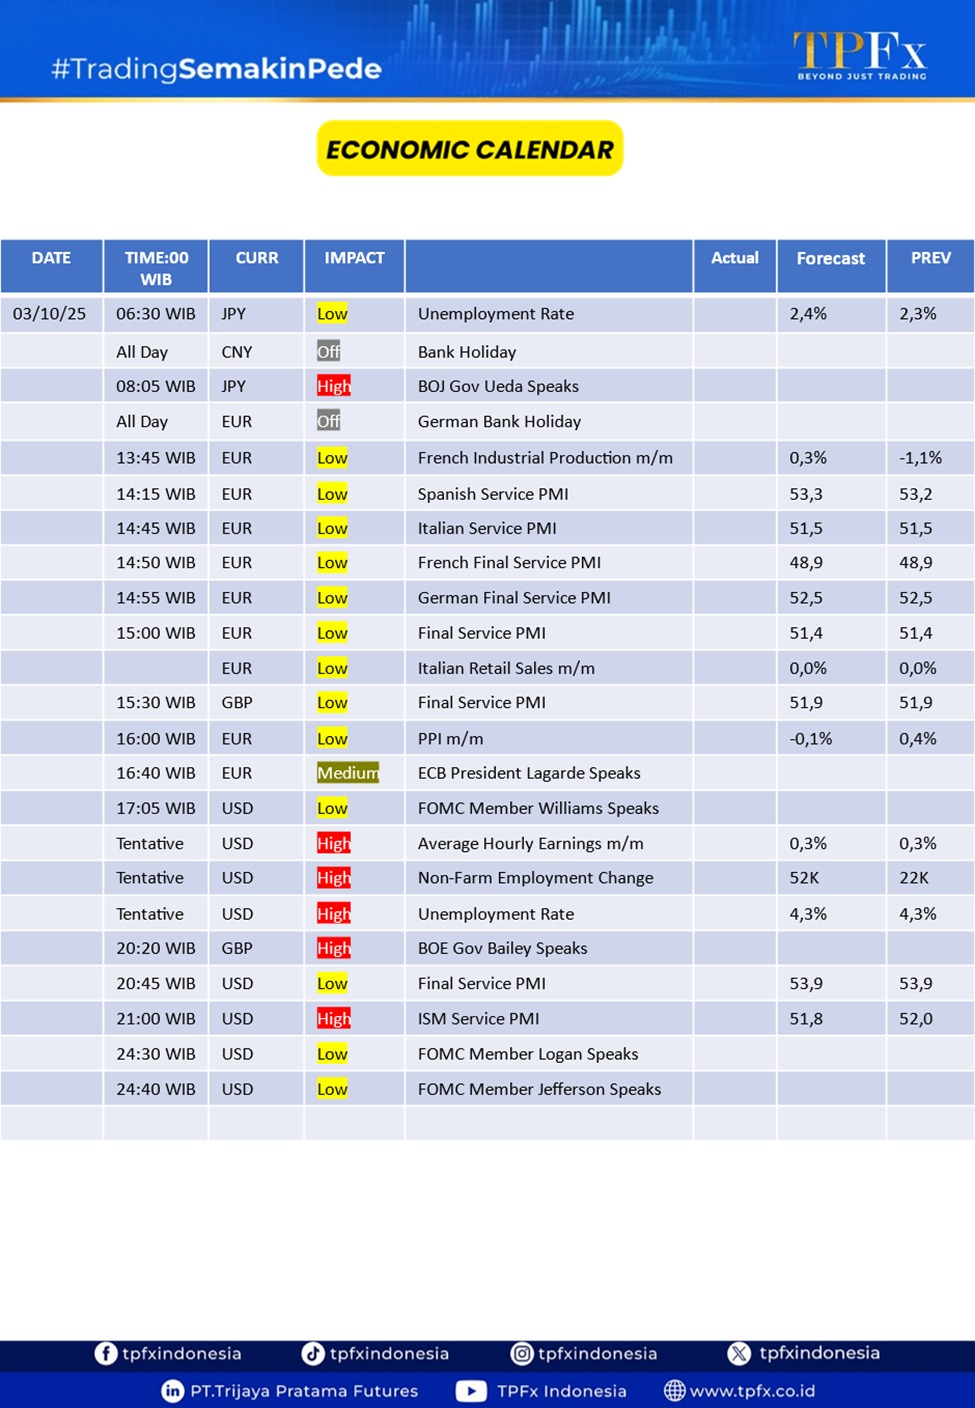Click the Facebook icon in the footer

point(106,1353)
